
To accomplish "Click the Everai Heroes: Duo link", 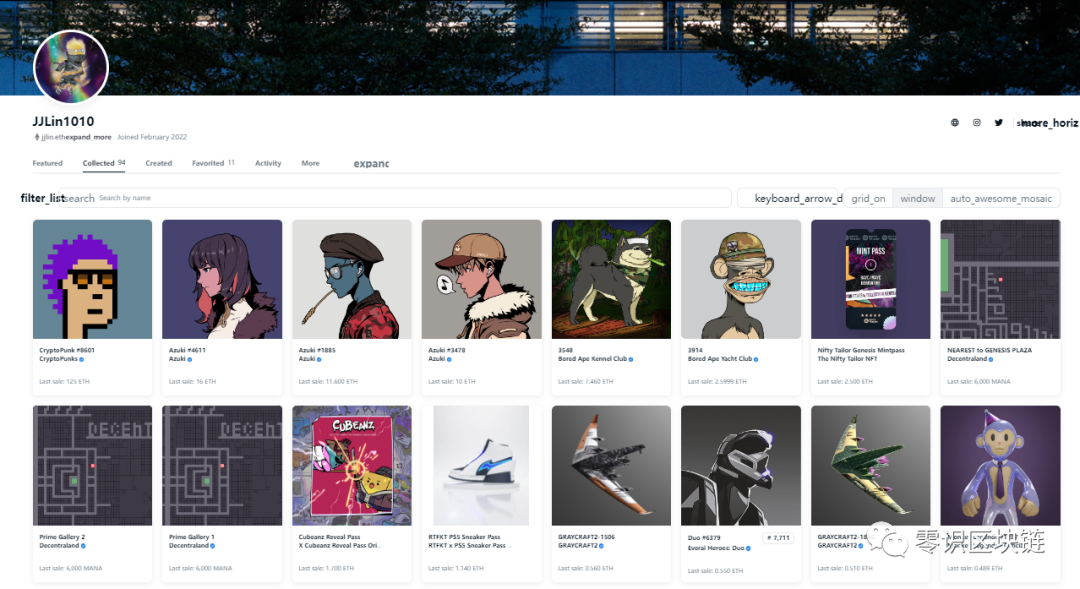I will point(716,548).
